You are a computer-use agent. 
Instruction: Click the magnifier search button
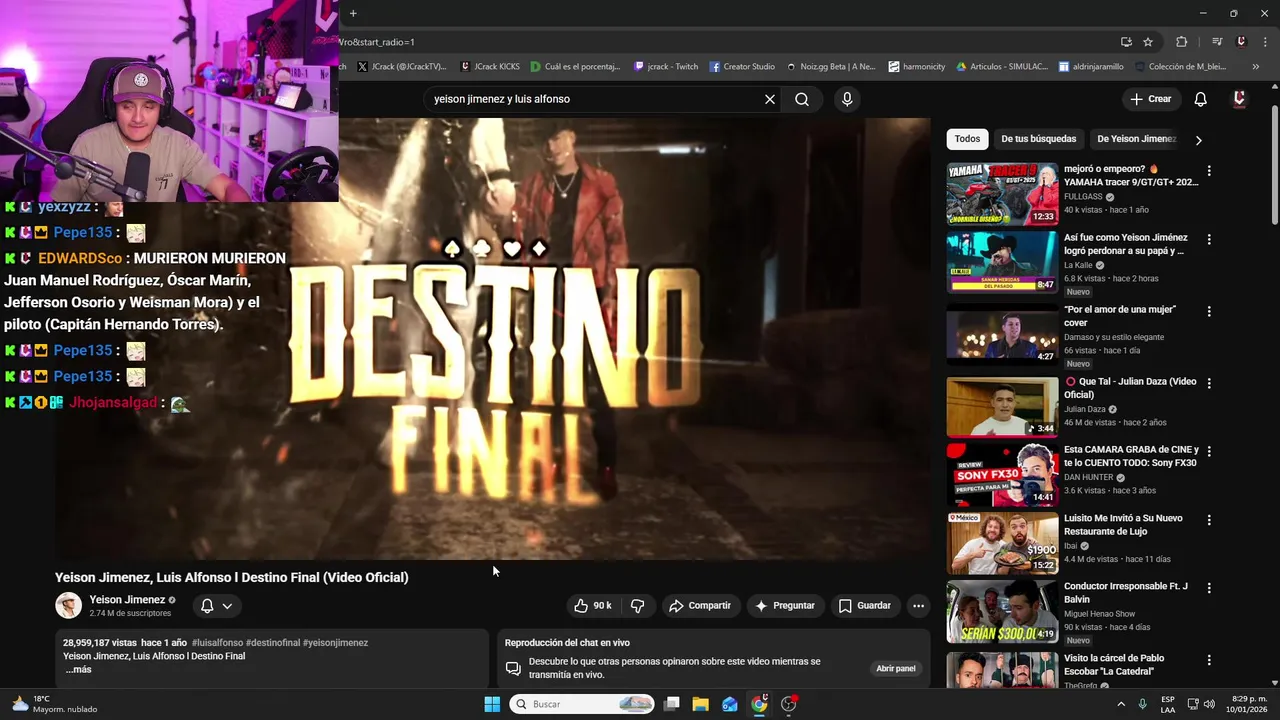click(802, 99)
